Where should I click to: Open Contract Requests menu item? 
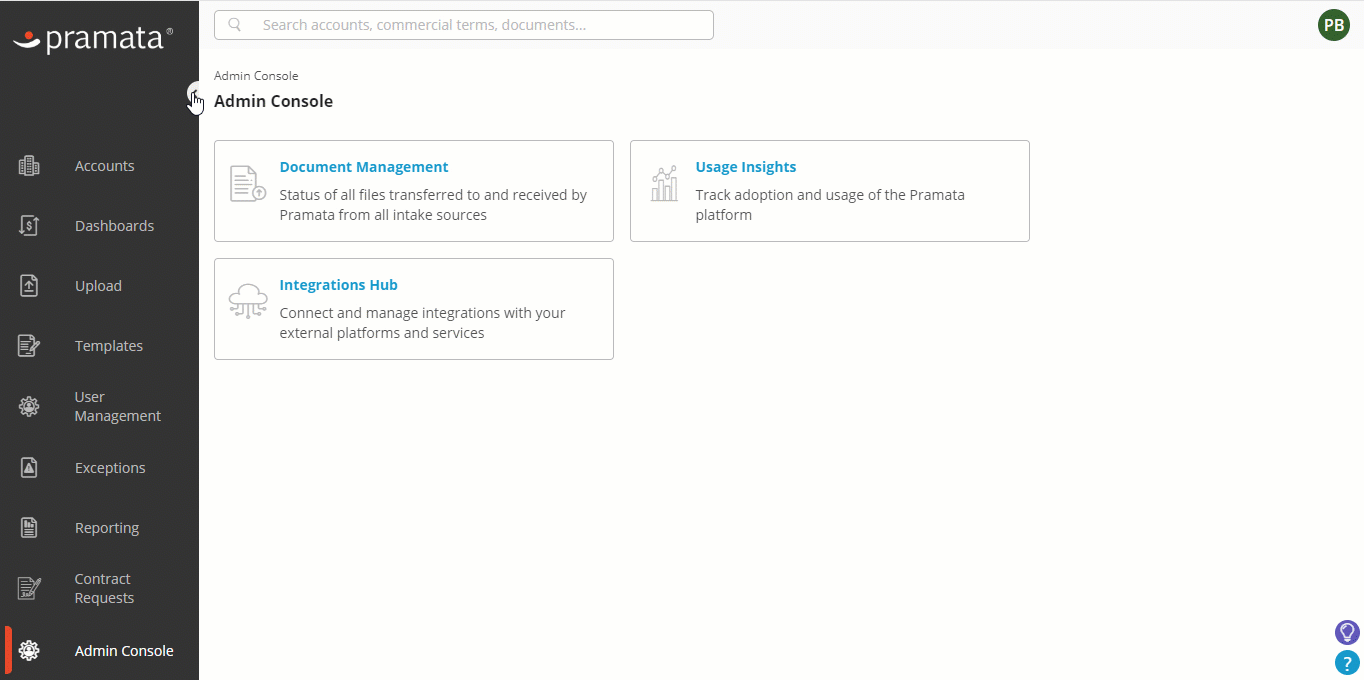104,588
